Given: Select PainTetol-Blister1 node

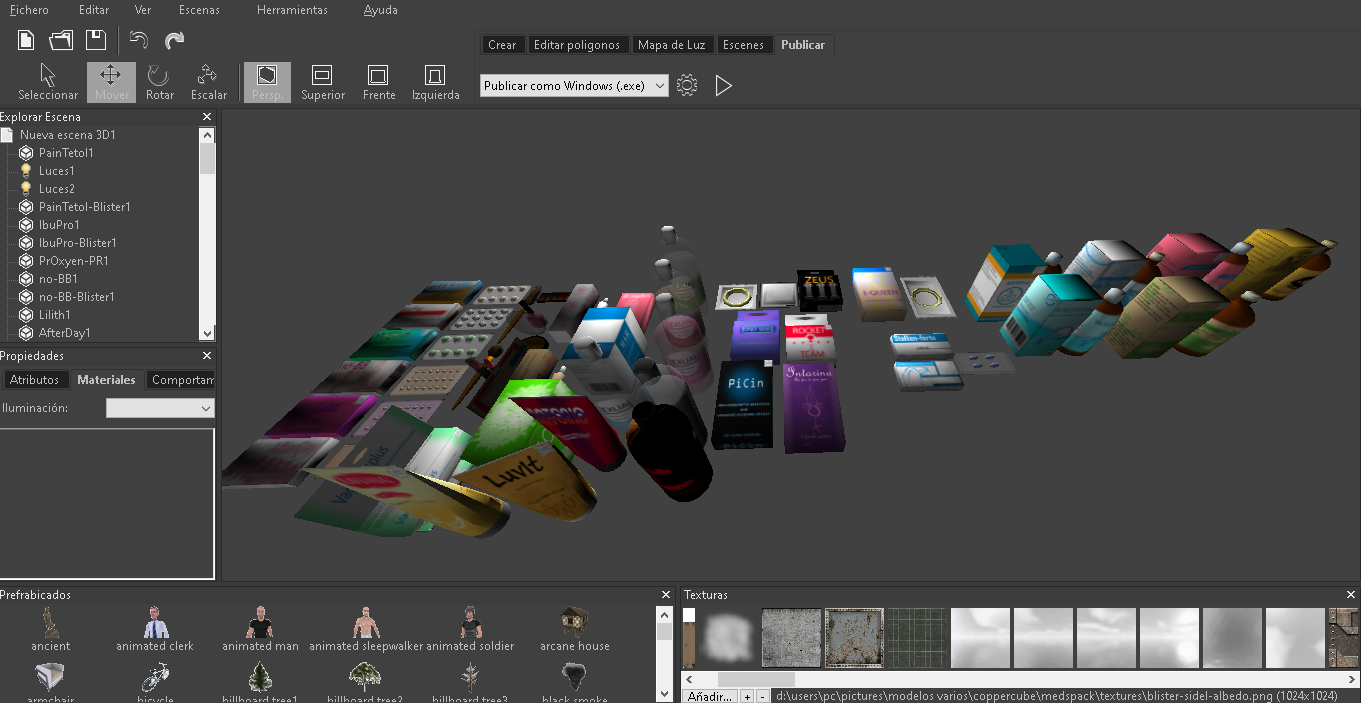Looking at the screenshot, I should tap(84, 207).
